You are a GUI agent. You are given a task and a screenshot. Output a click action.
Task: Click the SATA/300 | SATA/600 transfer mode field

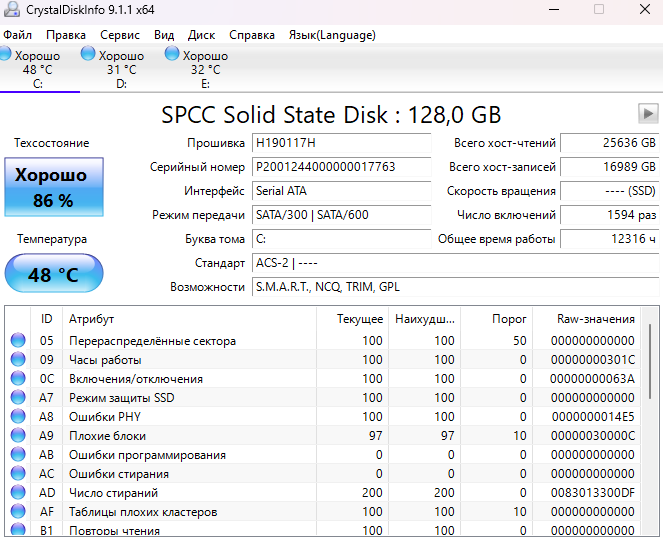(341, 215)
